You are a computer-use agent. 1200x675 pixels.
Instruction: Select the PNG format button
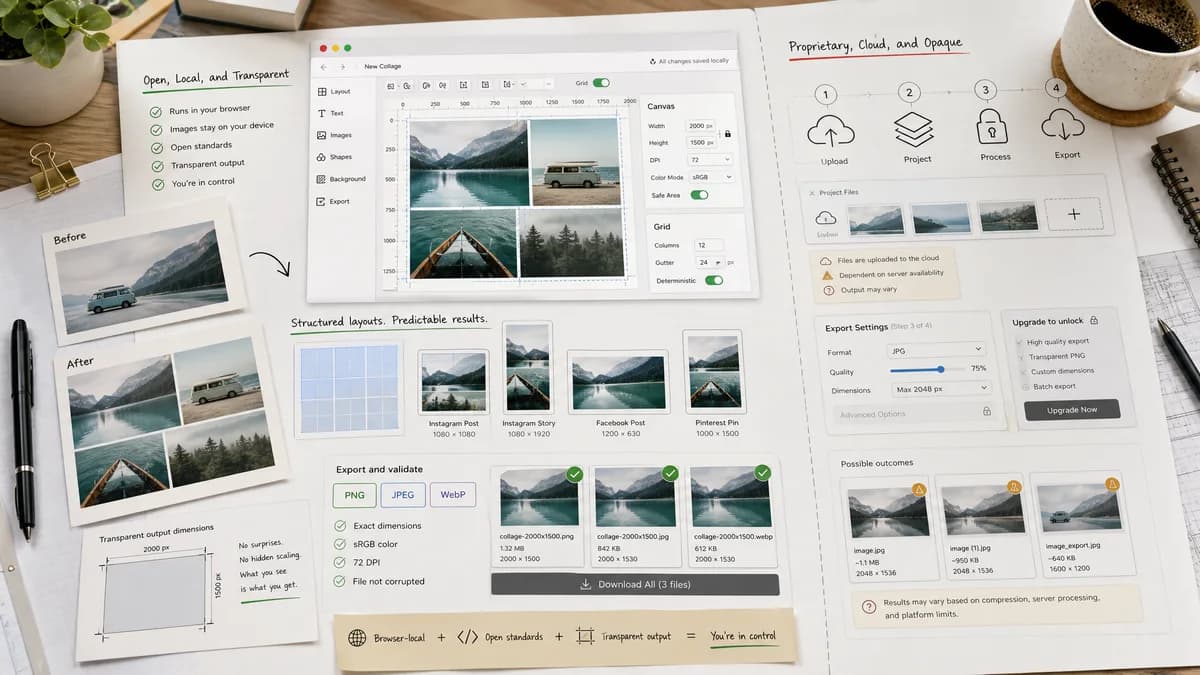coord(355,494)
